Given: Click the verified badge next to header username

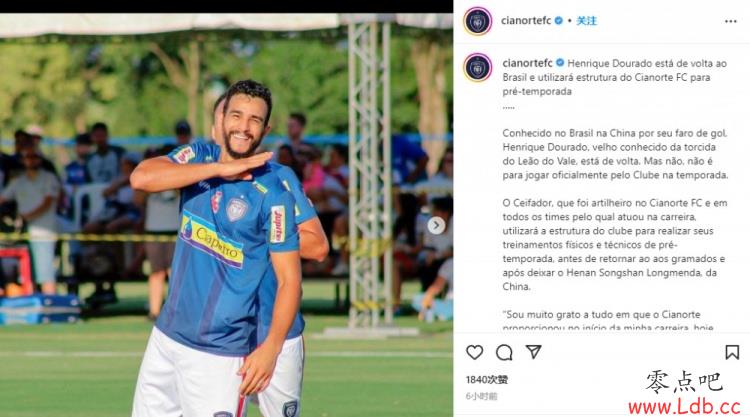Looking at the screenshot, I should tap(558, 21).
